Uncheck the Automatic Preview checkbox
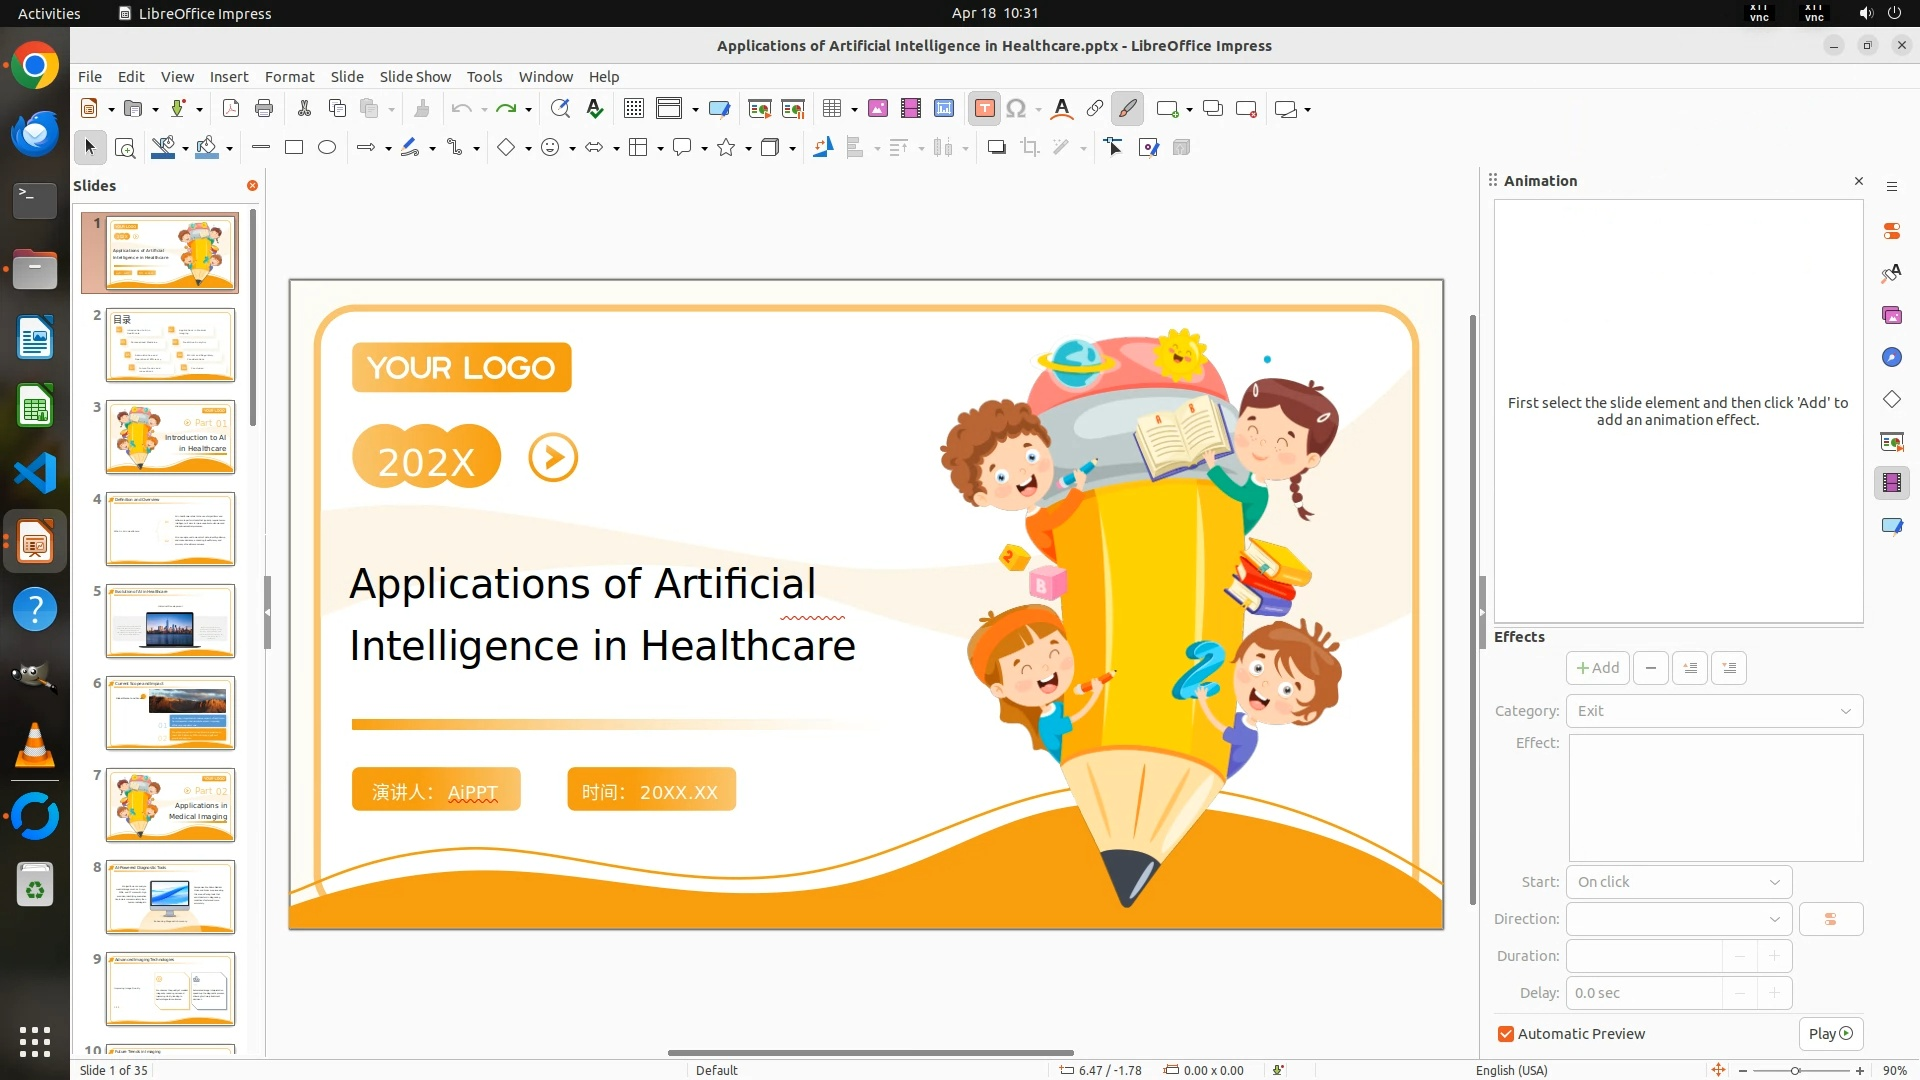The width and height of the screenshot is (1920, 1080). (1506, 1034)
